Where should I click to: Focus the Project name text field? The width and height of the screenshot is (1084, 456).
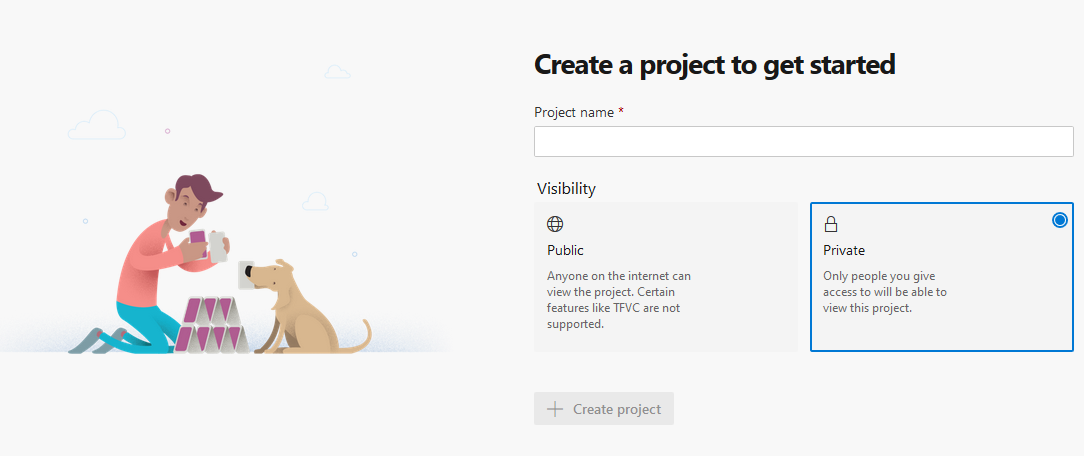(x=803, y=142)
